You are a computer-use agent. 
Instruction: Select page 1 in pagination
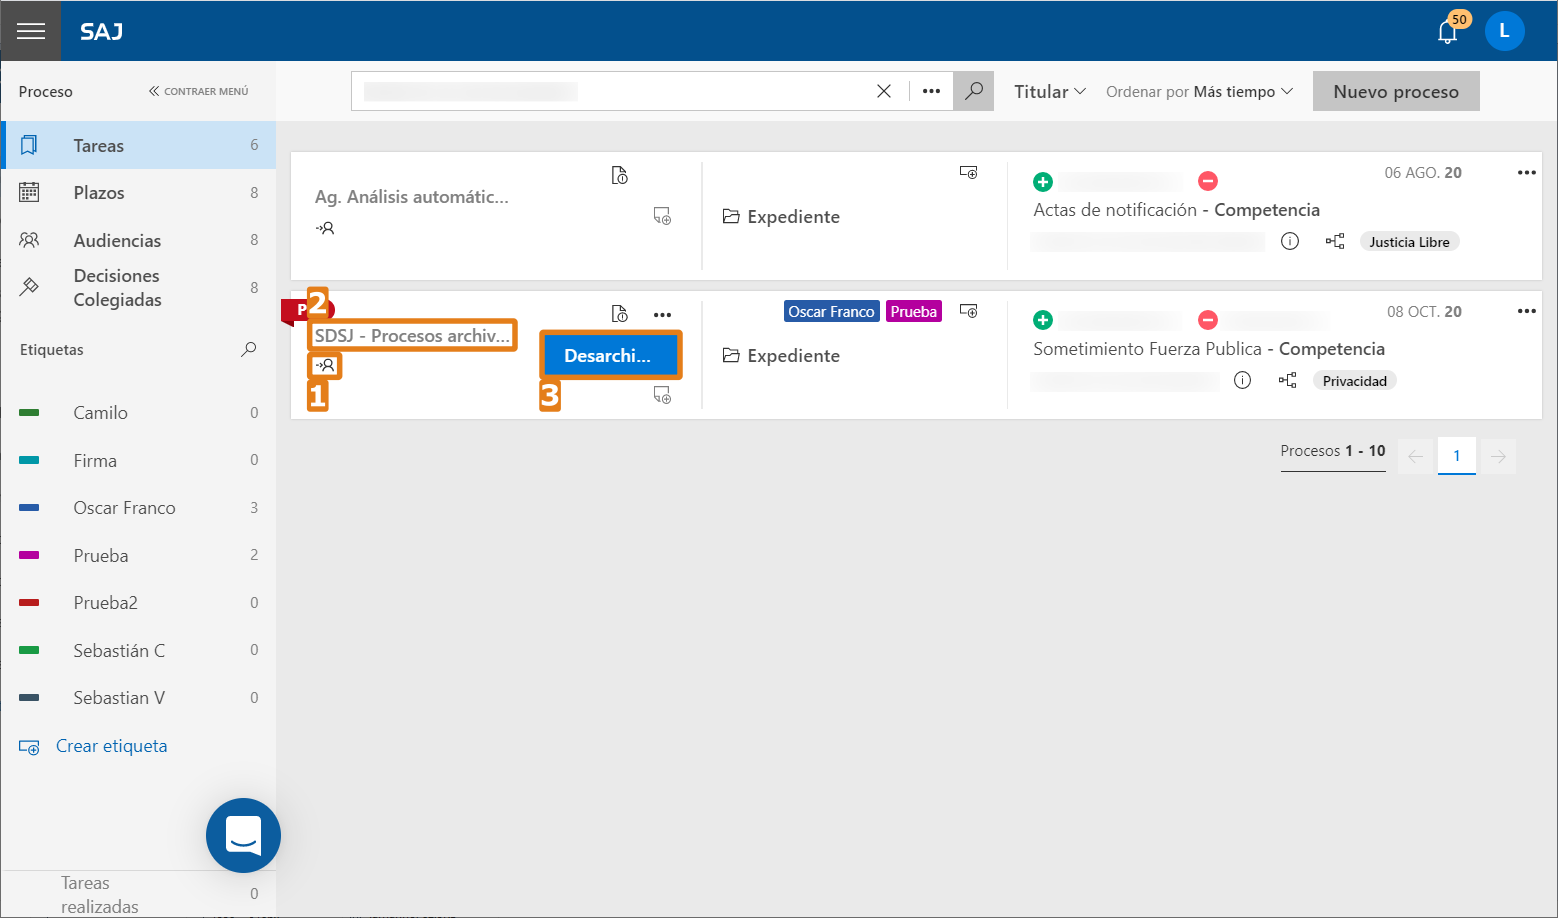tap(1457, 456)
